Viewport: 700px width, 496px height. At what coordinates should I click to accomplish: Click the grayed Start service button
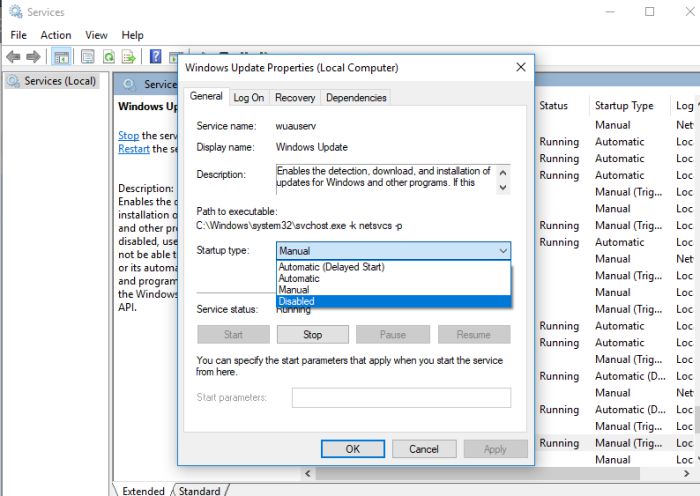click(233, 334)
